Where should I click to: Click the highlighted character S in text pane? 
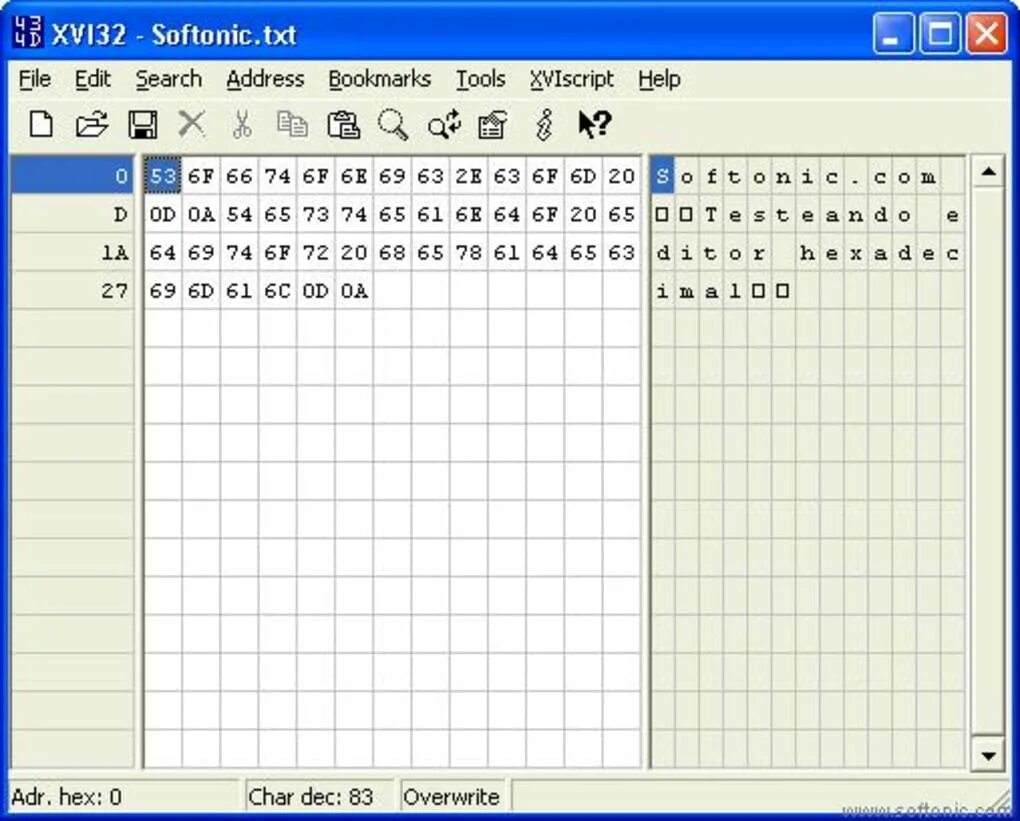click(x=662, y=176)
